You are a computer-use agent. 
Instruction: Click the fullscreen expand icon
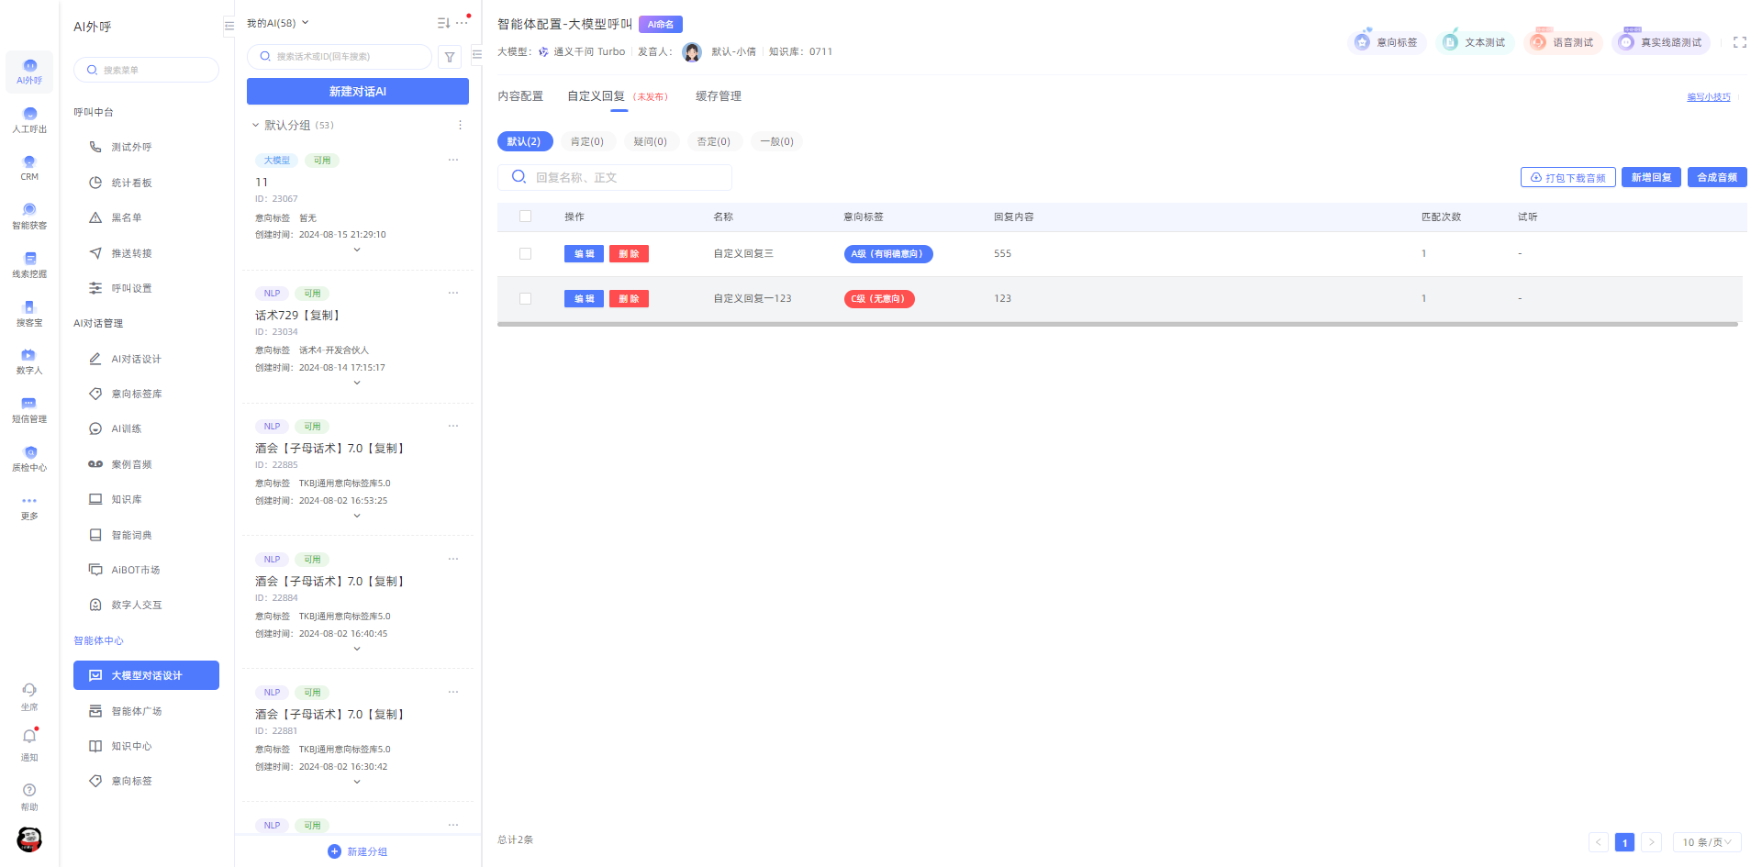pyautogui.click(x=1739, y=42)
